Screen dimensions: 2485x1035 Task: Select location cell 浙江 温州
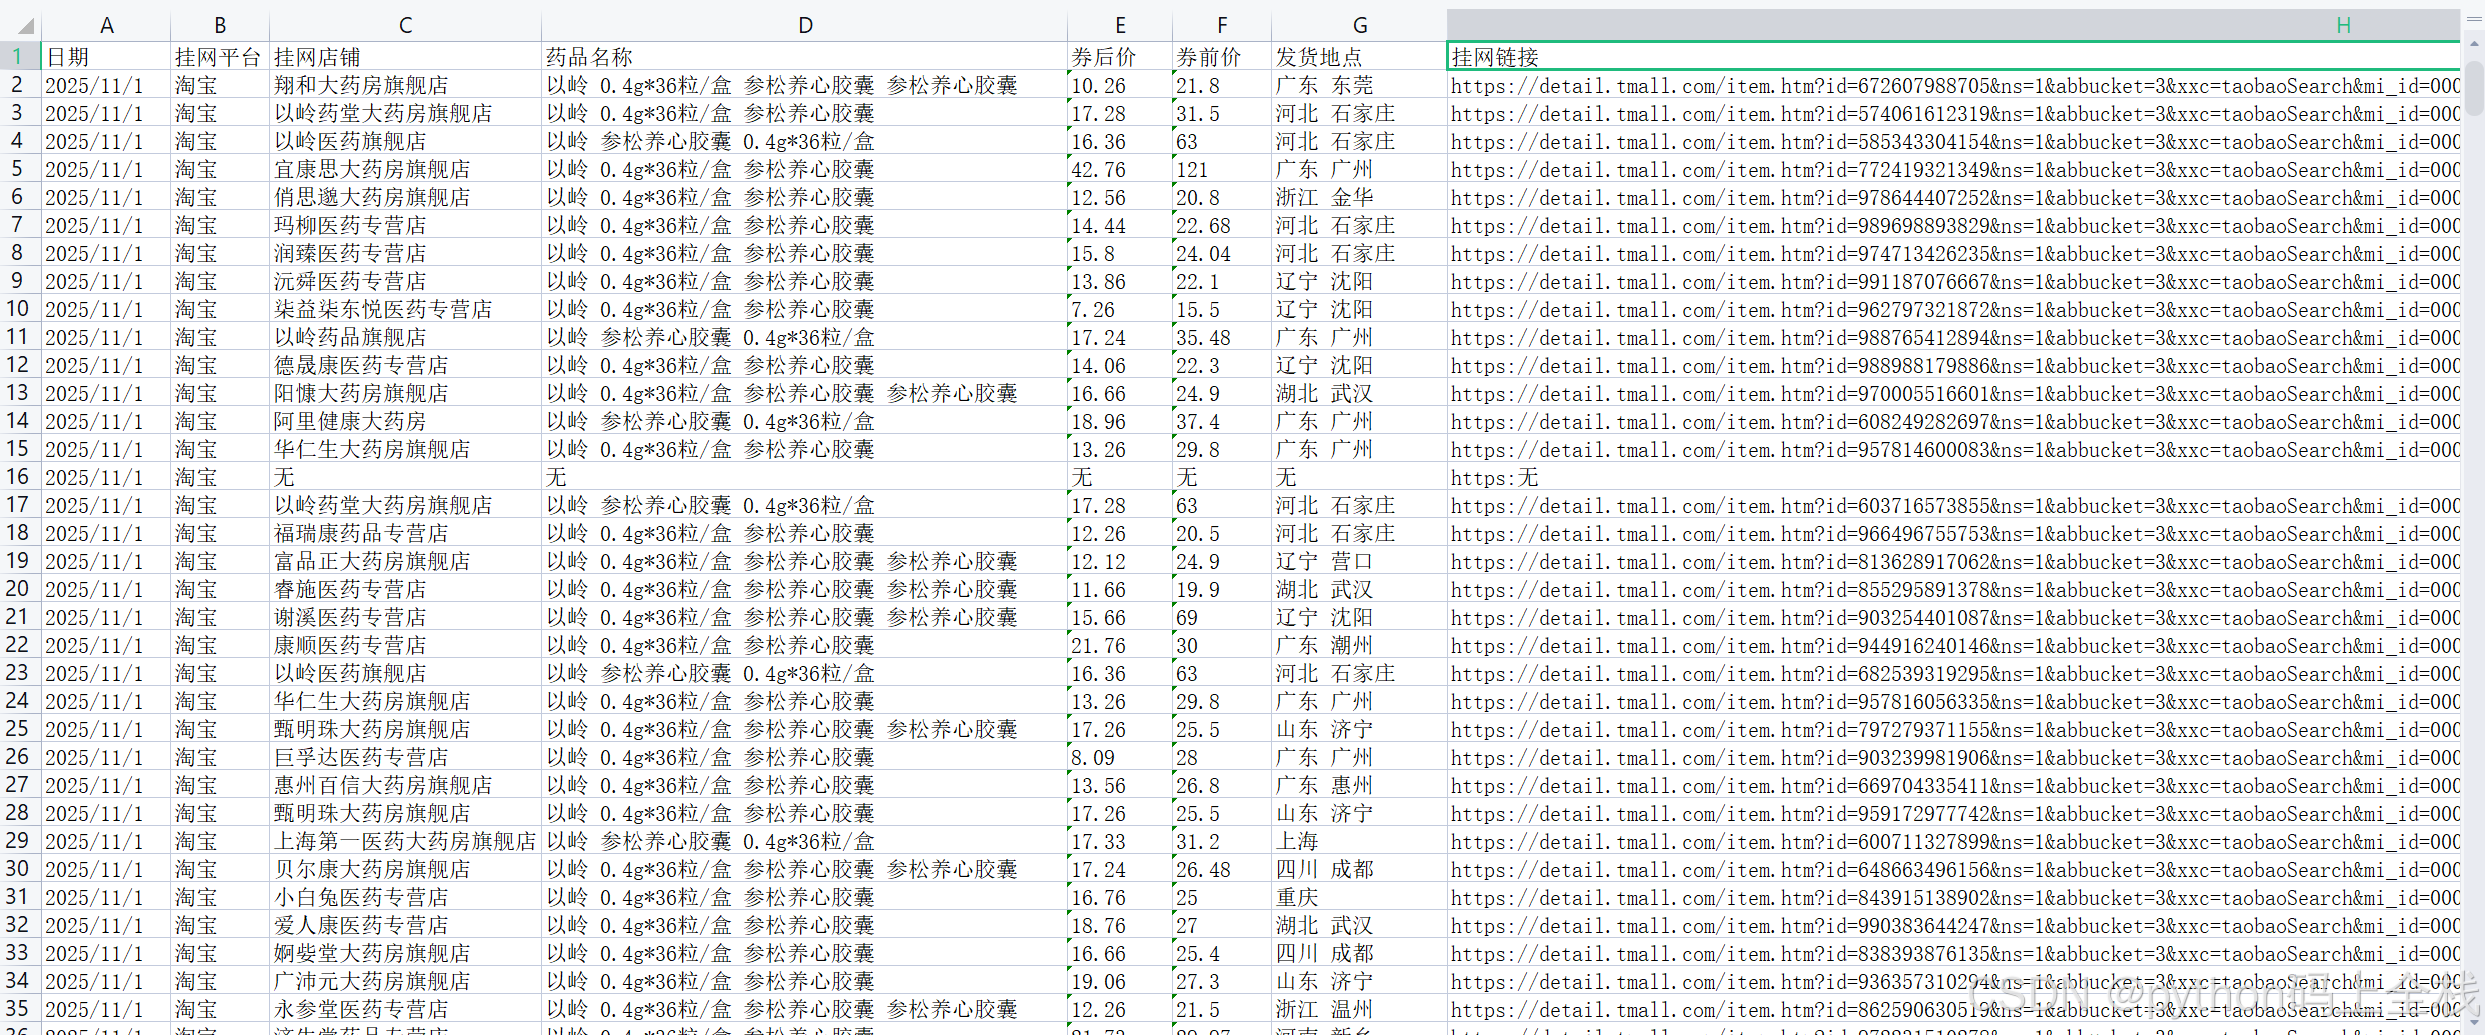click(x=1360, y=1009)
